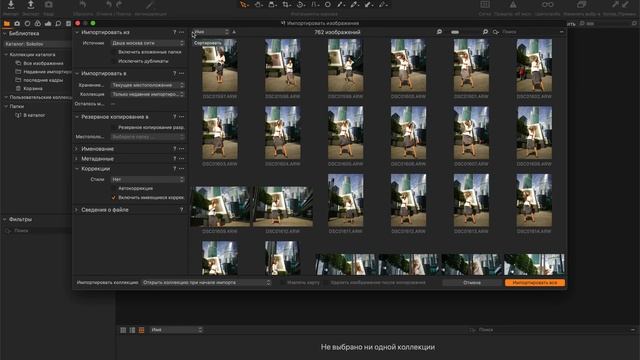Viewport: 640px width, 360px height.
Task: Open the Library folder tool tab
Action: point(7,24)
